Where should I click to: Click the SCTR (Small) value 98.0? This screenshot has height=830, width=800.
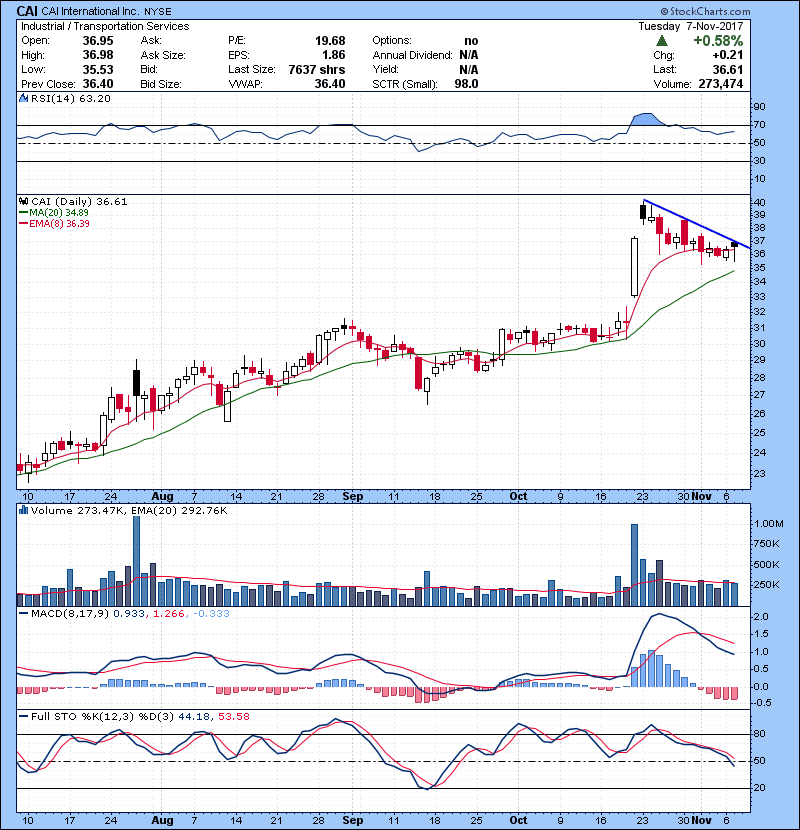point(466,84)
